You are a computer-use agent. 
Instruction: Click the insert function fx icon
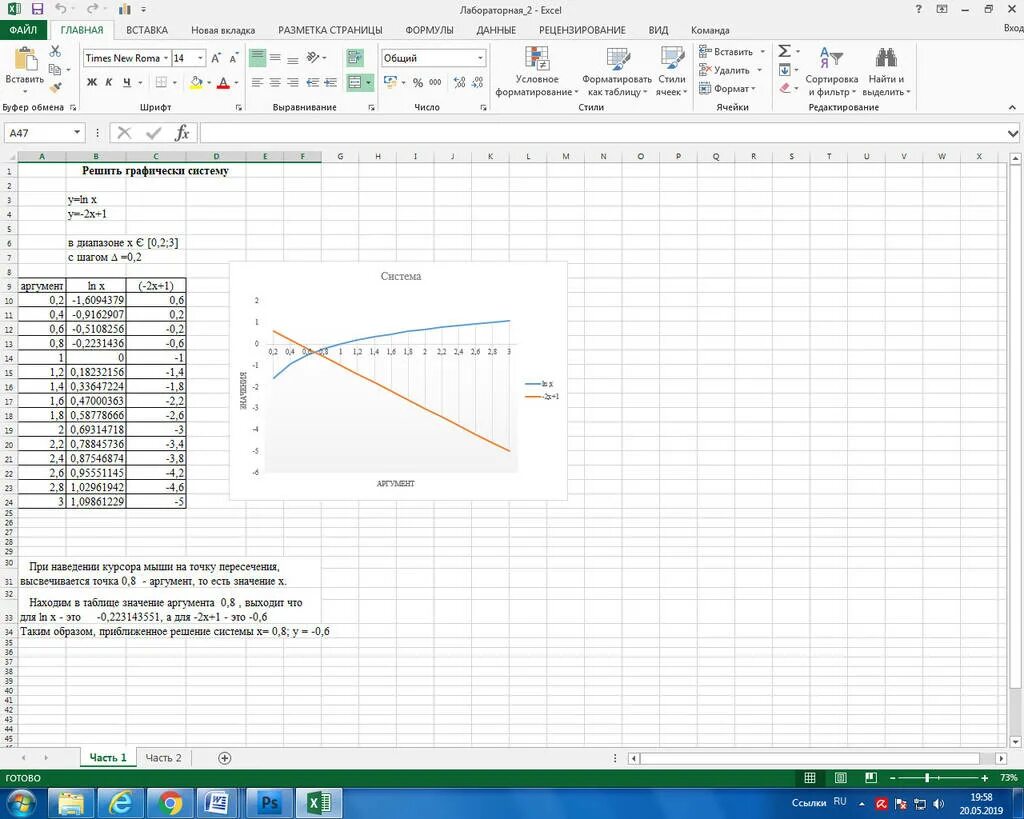182,133
